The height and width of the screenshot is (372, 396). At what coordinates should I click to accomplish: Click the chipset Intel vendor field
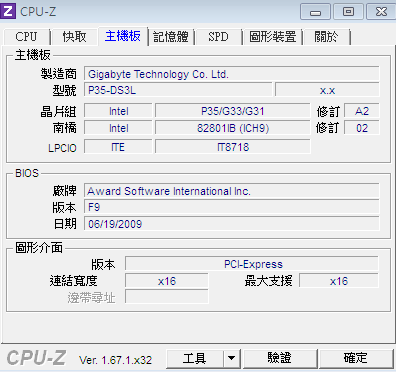pyautogui.click(x=118, y=111)
